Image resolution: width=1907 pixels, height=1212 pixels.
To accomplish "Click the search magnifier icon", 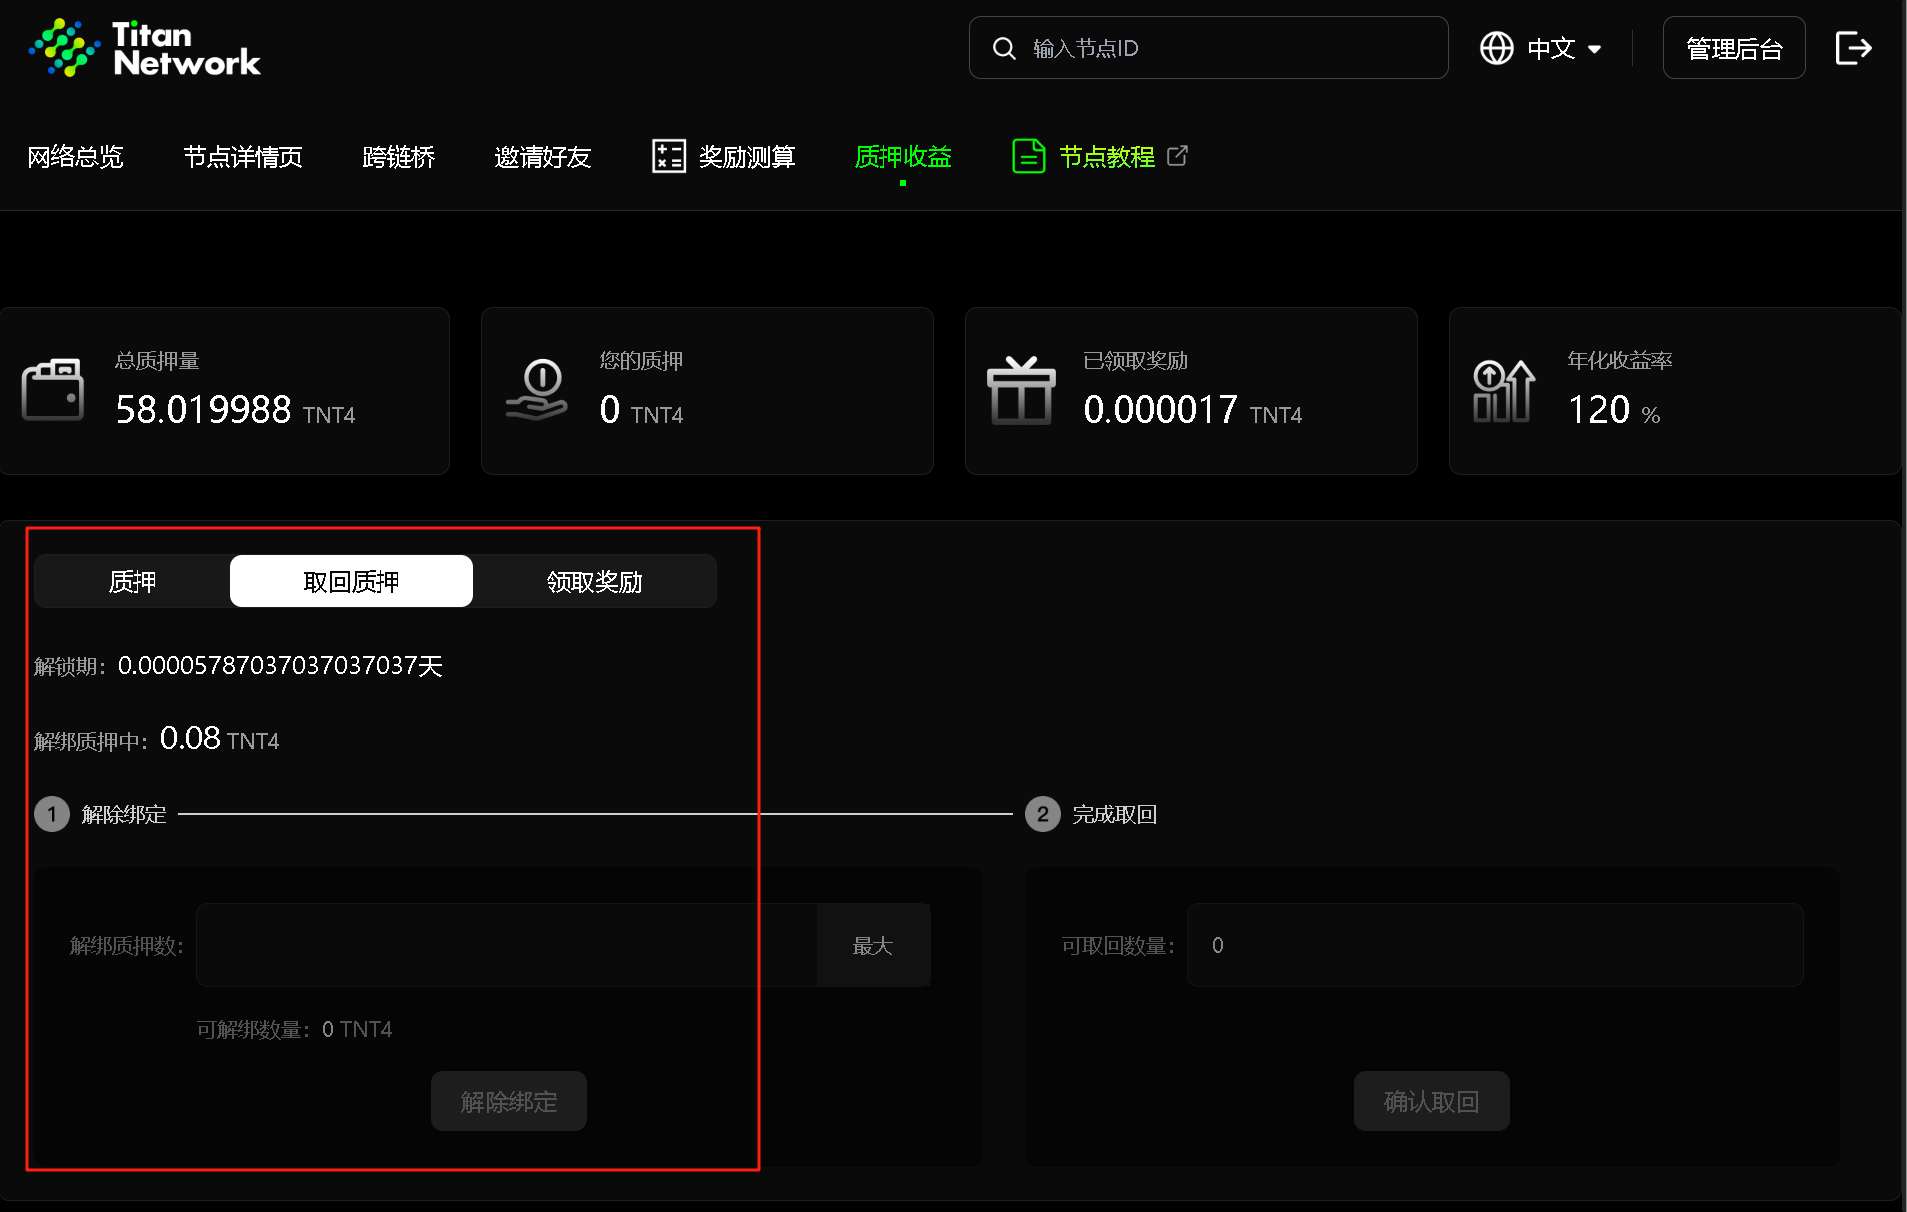I will (x=1004, y=48).
